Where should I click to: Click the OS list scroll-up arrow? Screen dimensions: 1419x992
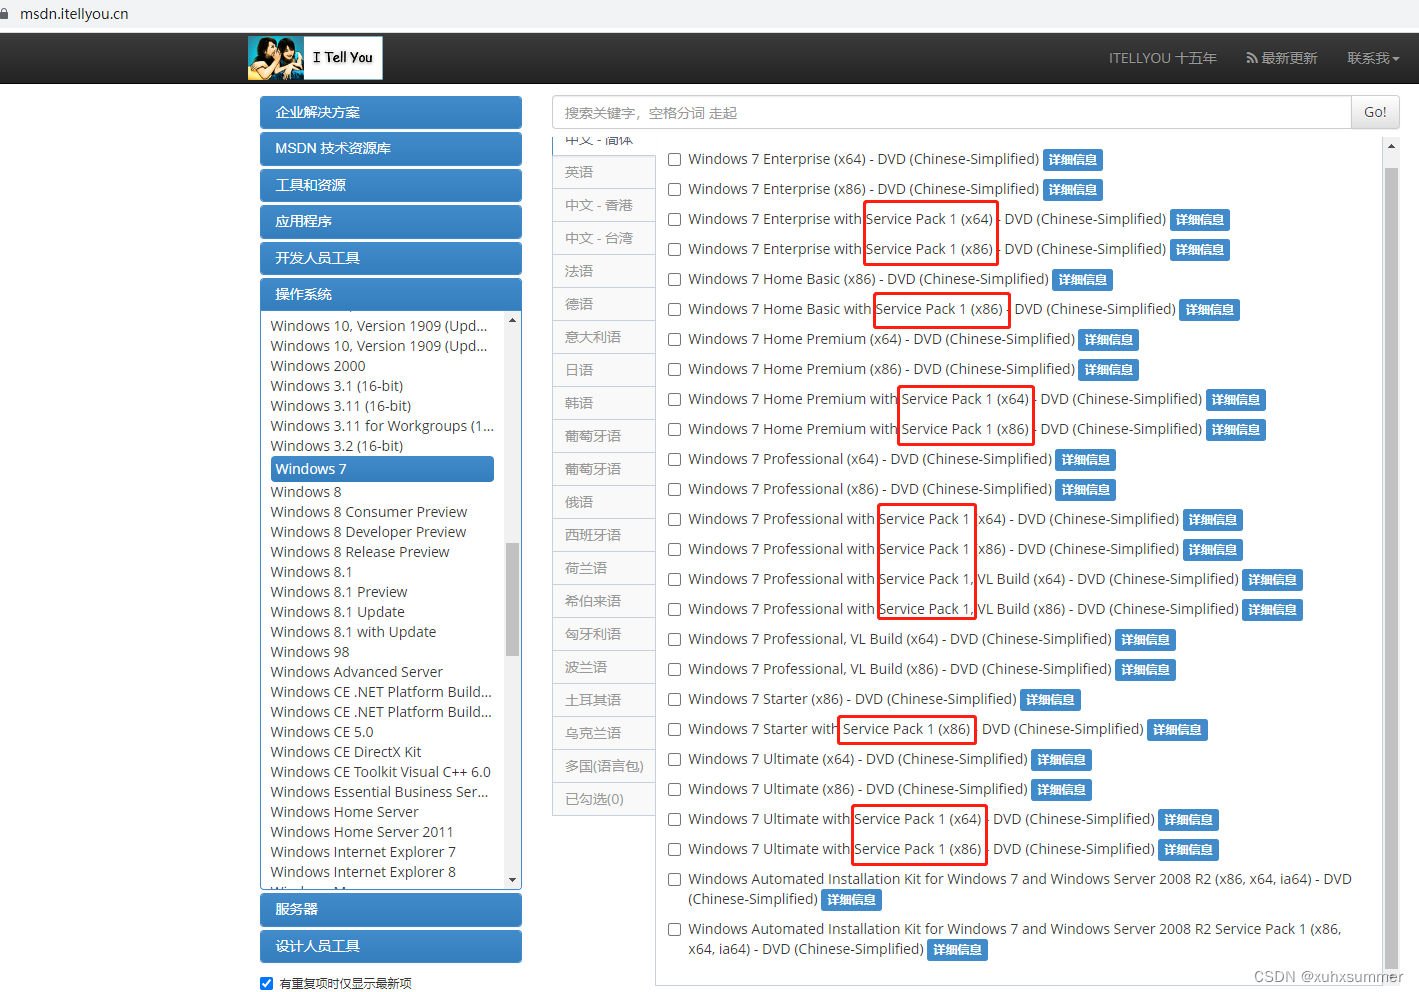(512, 320)
